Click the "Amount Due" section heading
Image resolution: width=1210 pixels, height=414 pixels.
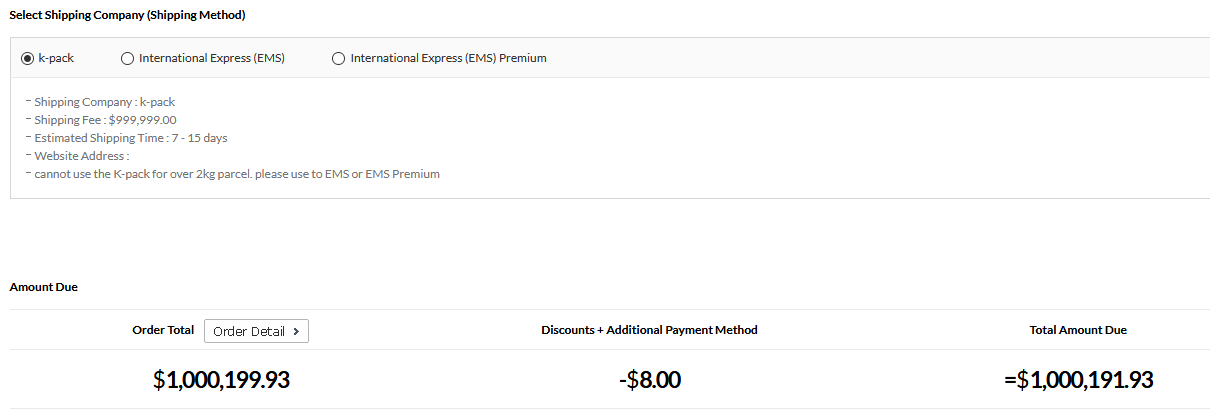[43, 287]
